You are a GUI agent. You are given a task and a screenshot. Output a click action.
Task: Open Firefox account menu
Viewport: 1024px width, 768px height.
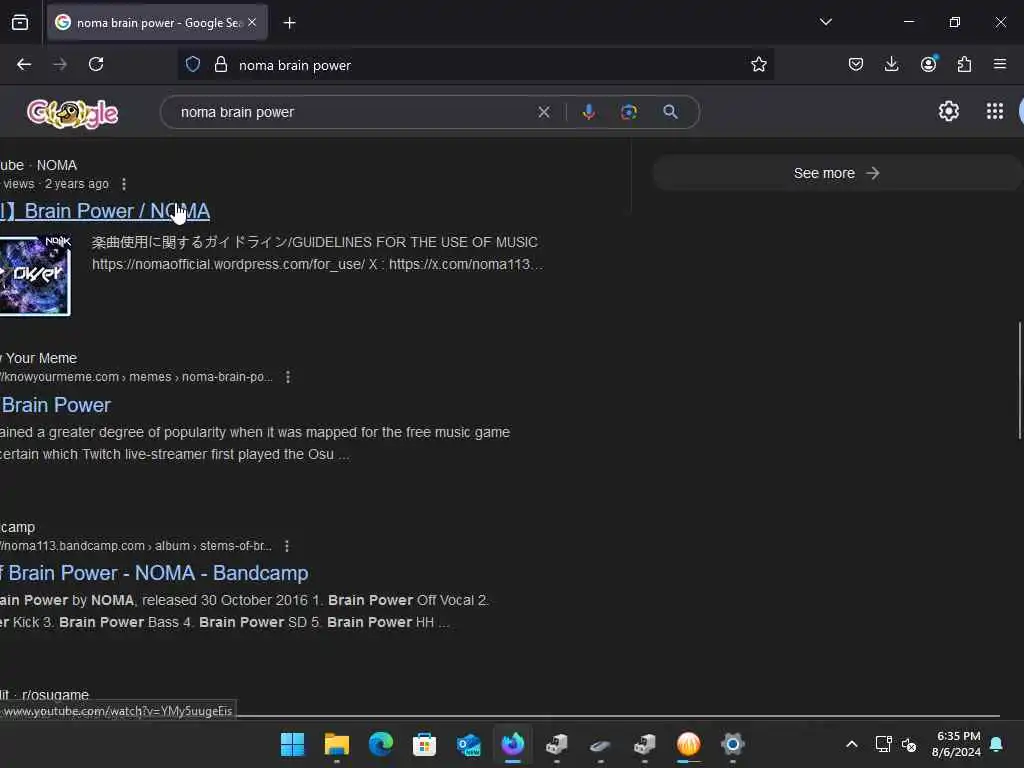[928, 64]
